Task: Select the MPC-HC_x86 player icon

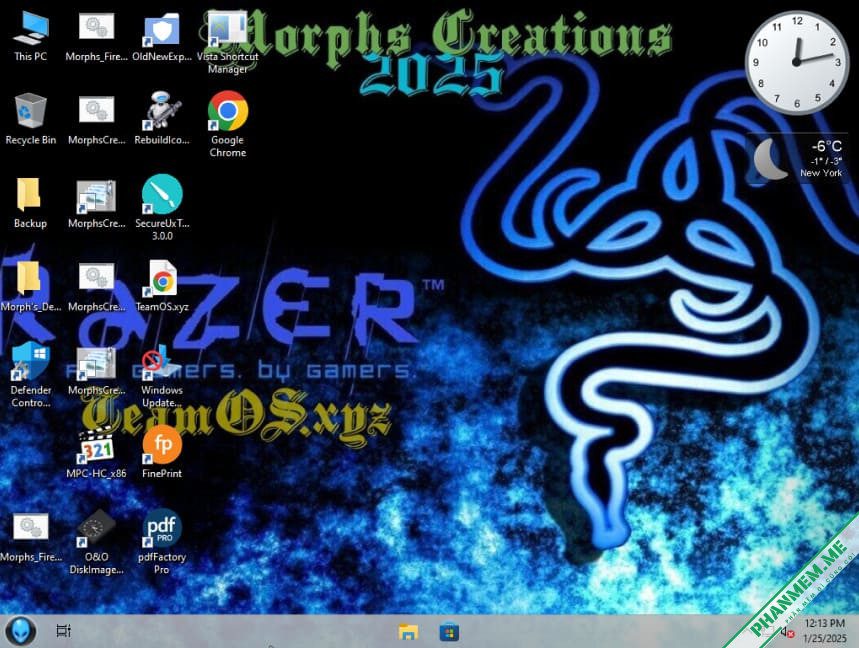Action: [x=96, y=454]
